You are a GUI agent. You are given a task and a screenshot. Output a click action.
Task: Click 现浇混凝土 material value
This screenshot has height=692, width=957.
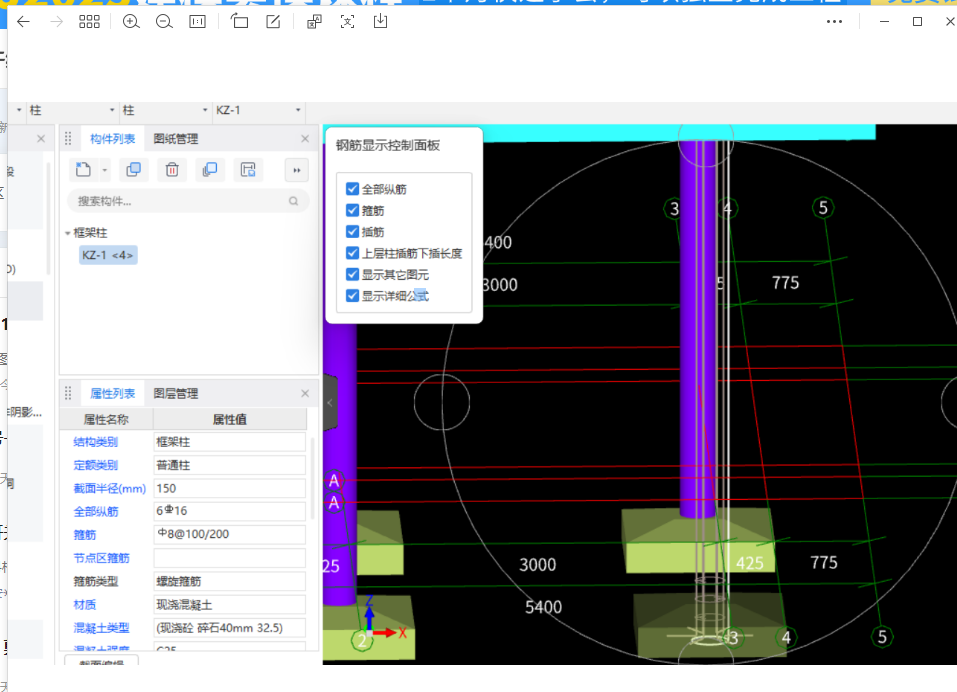pos(229,605)
